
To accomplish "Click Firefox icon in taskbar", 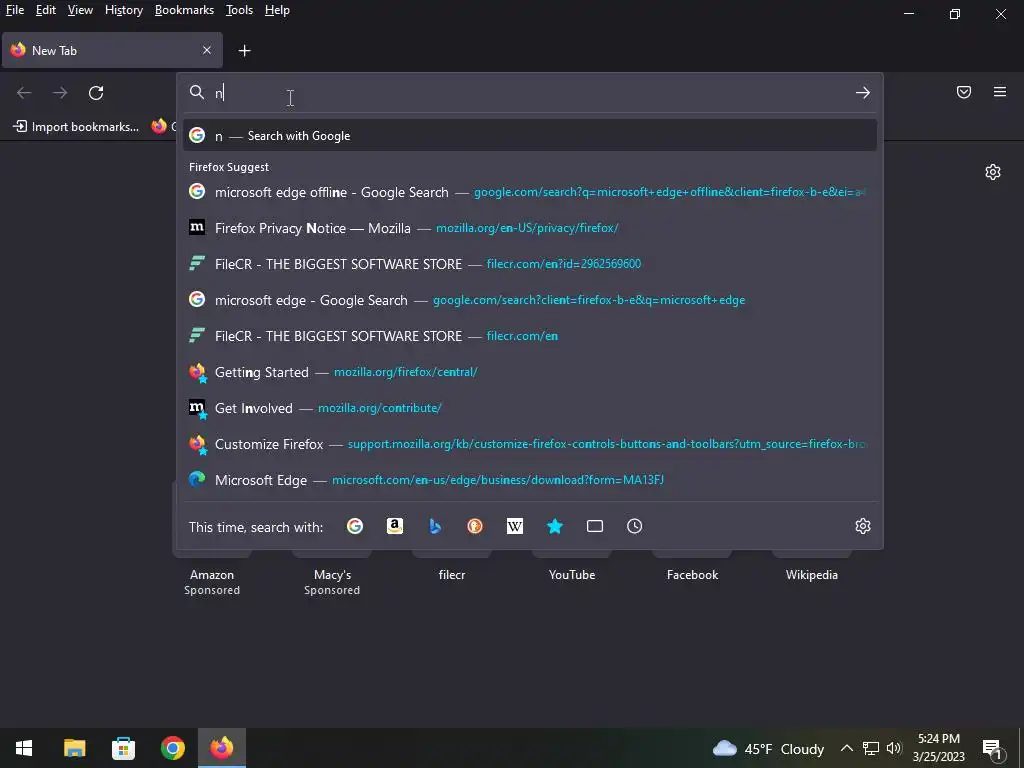I will pos(221,748).
